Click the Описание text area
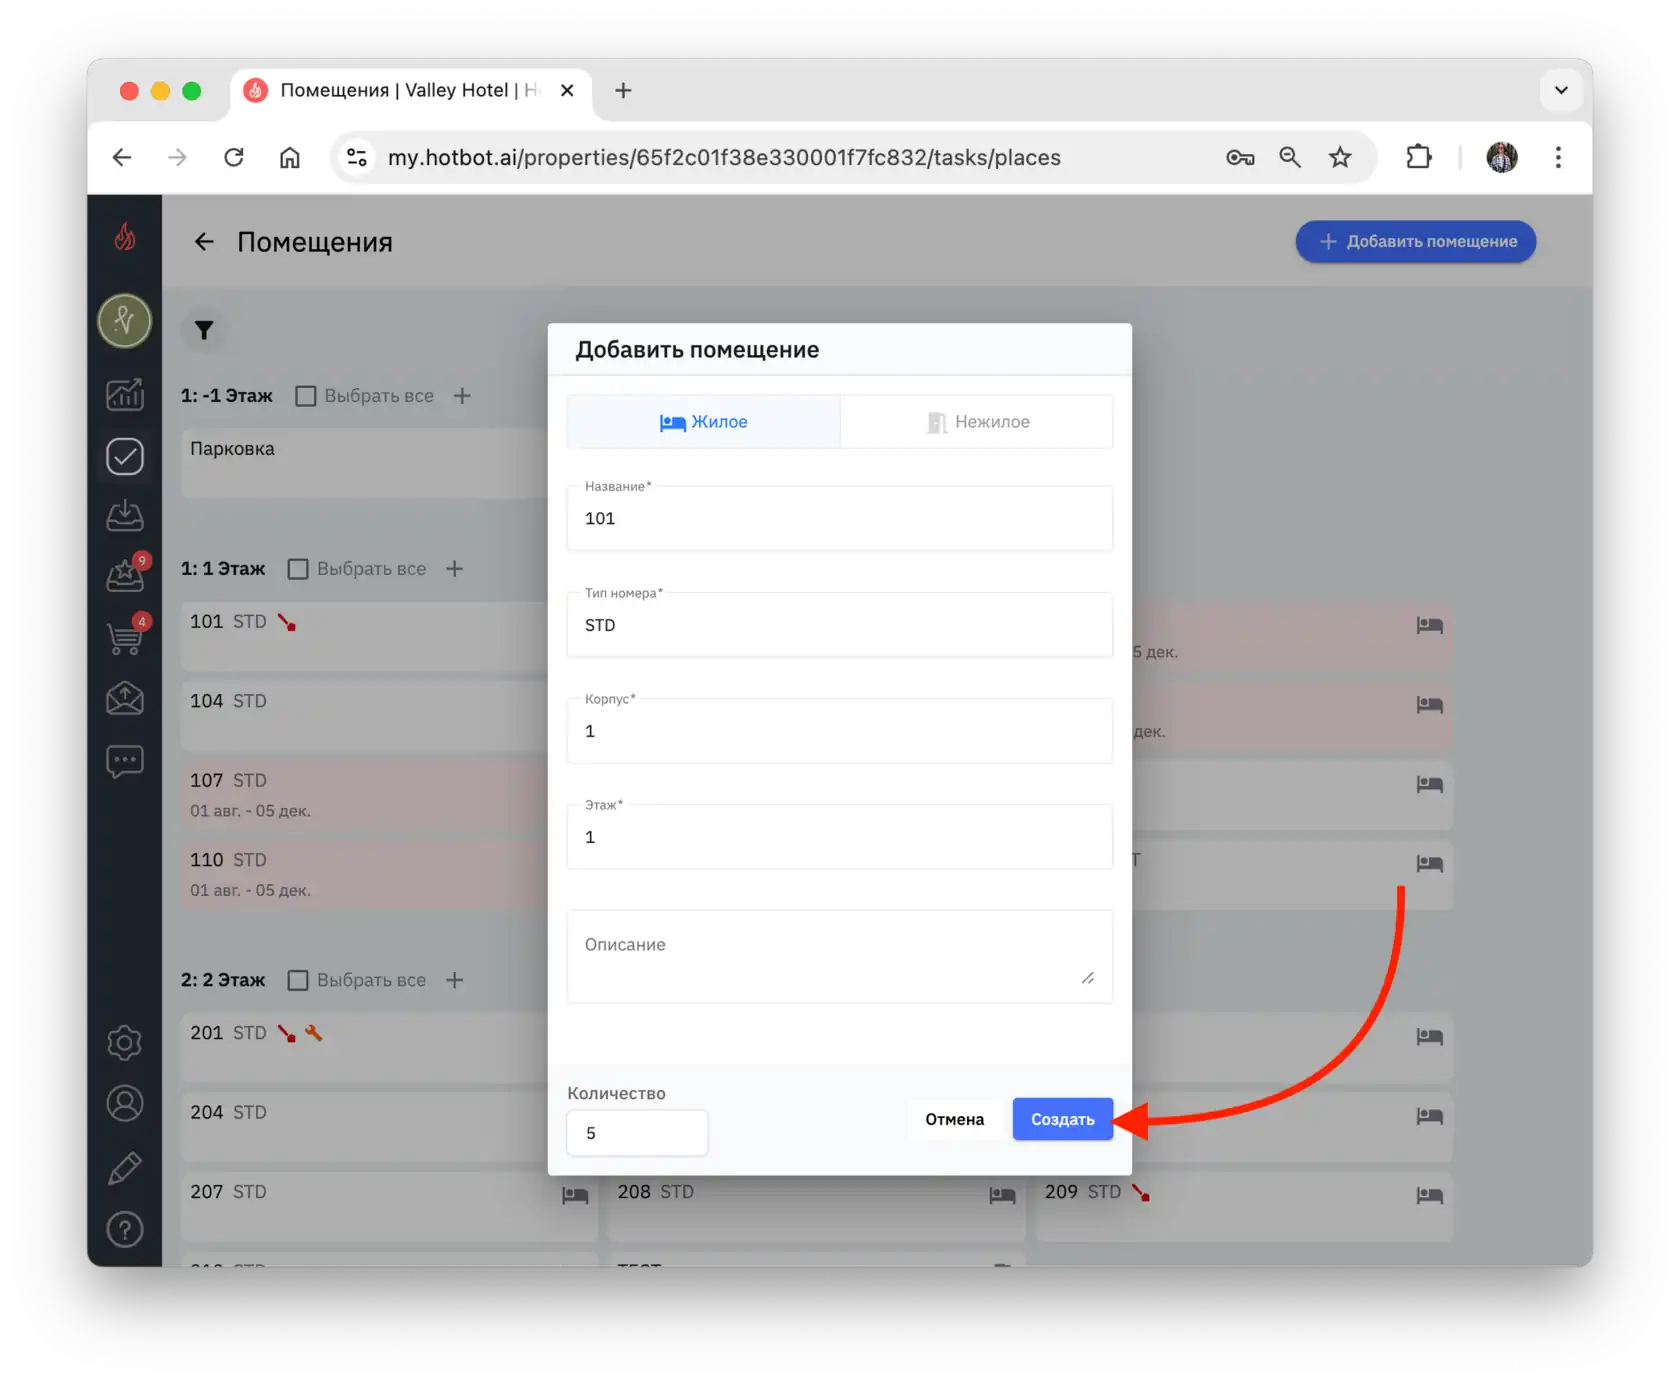Screen dimensions: 1680x1382 click(x=840, y=956)
